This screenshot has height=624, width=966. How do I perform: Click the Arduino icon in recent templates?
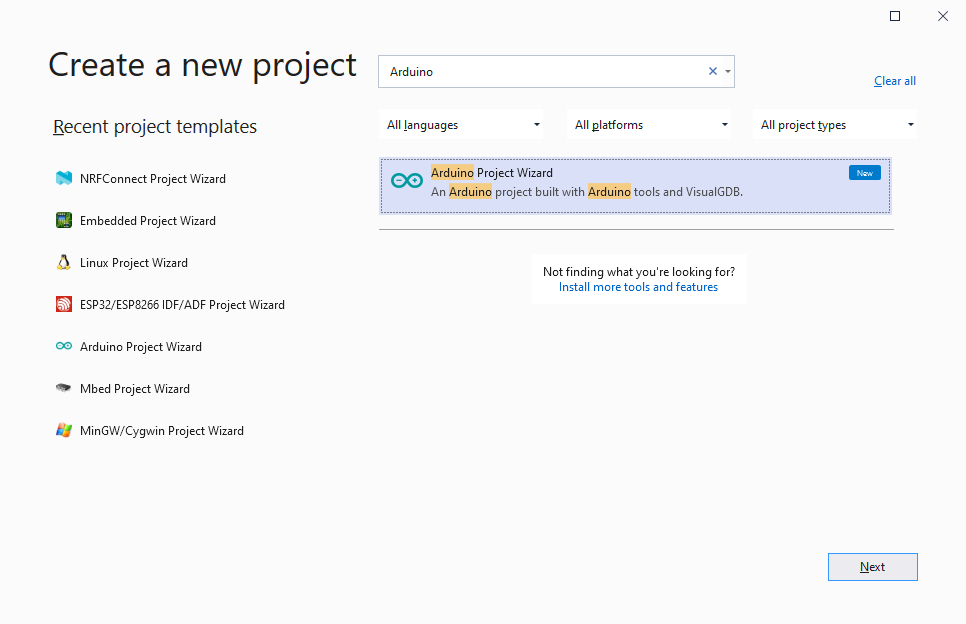click(x=64, y=347)
